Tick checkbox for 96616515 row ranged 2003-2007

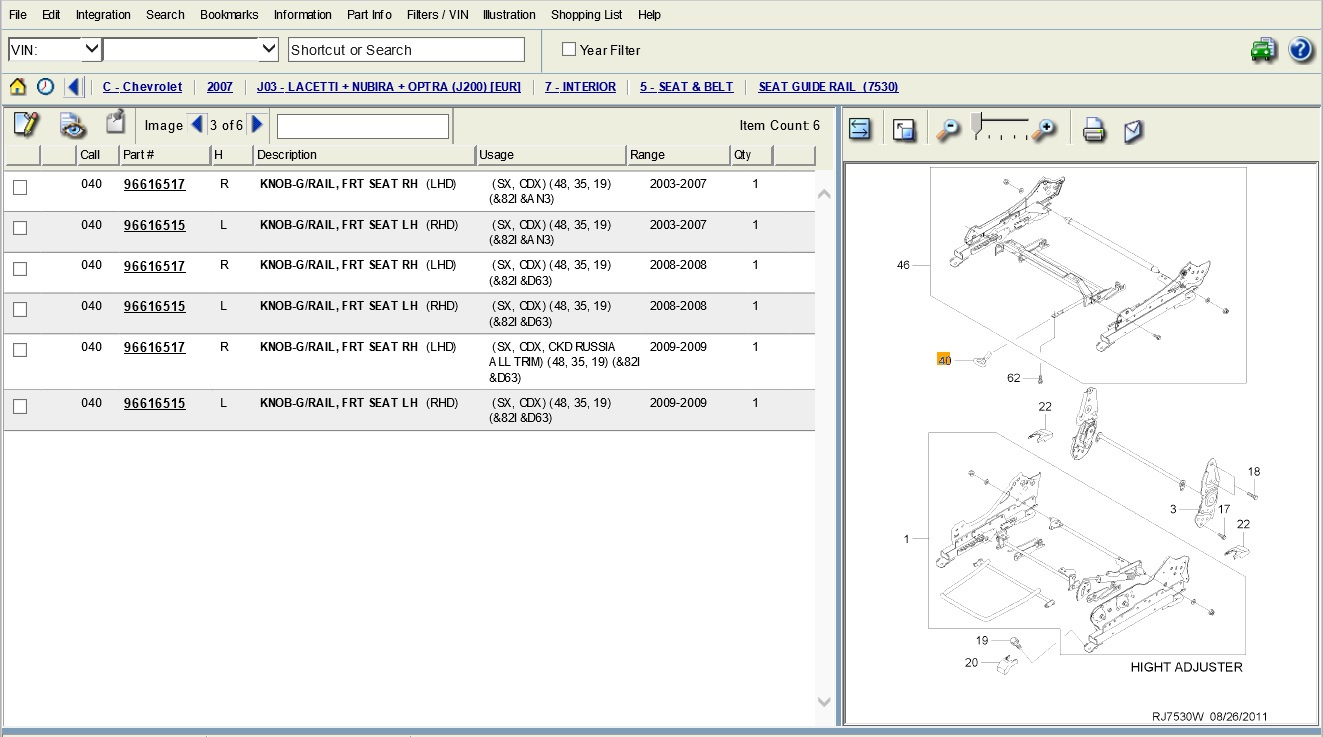(20, 228)
